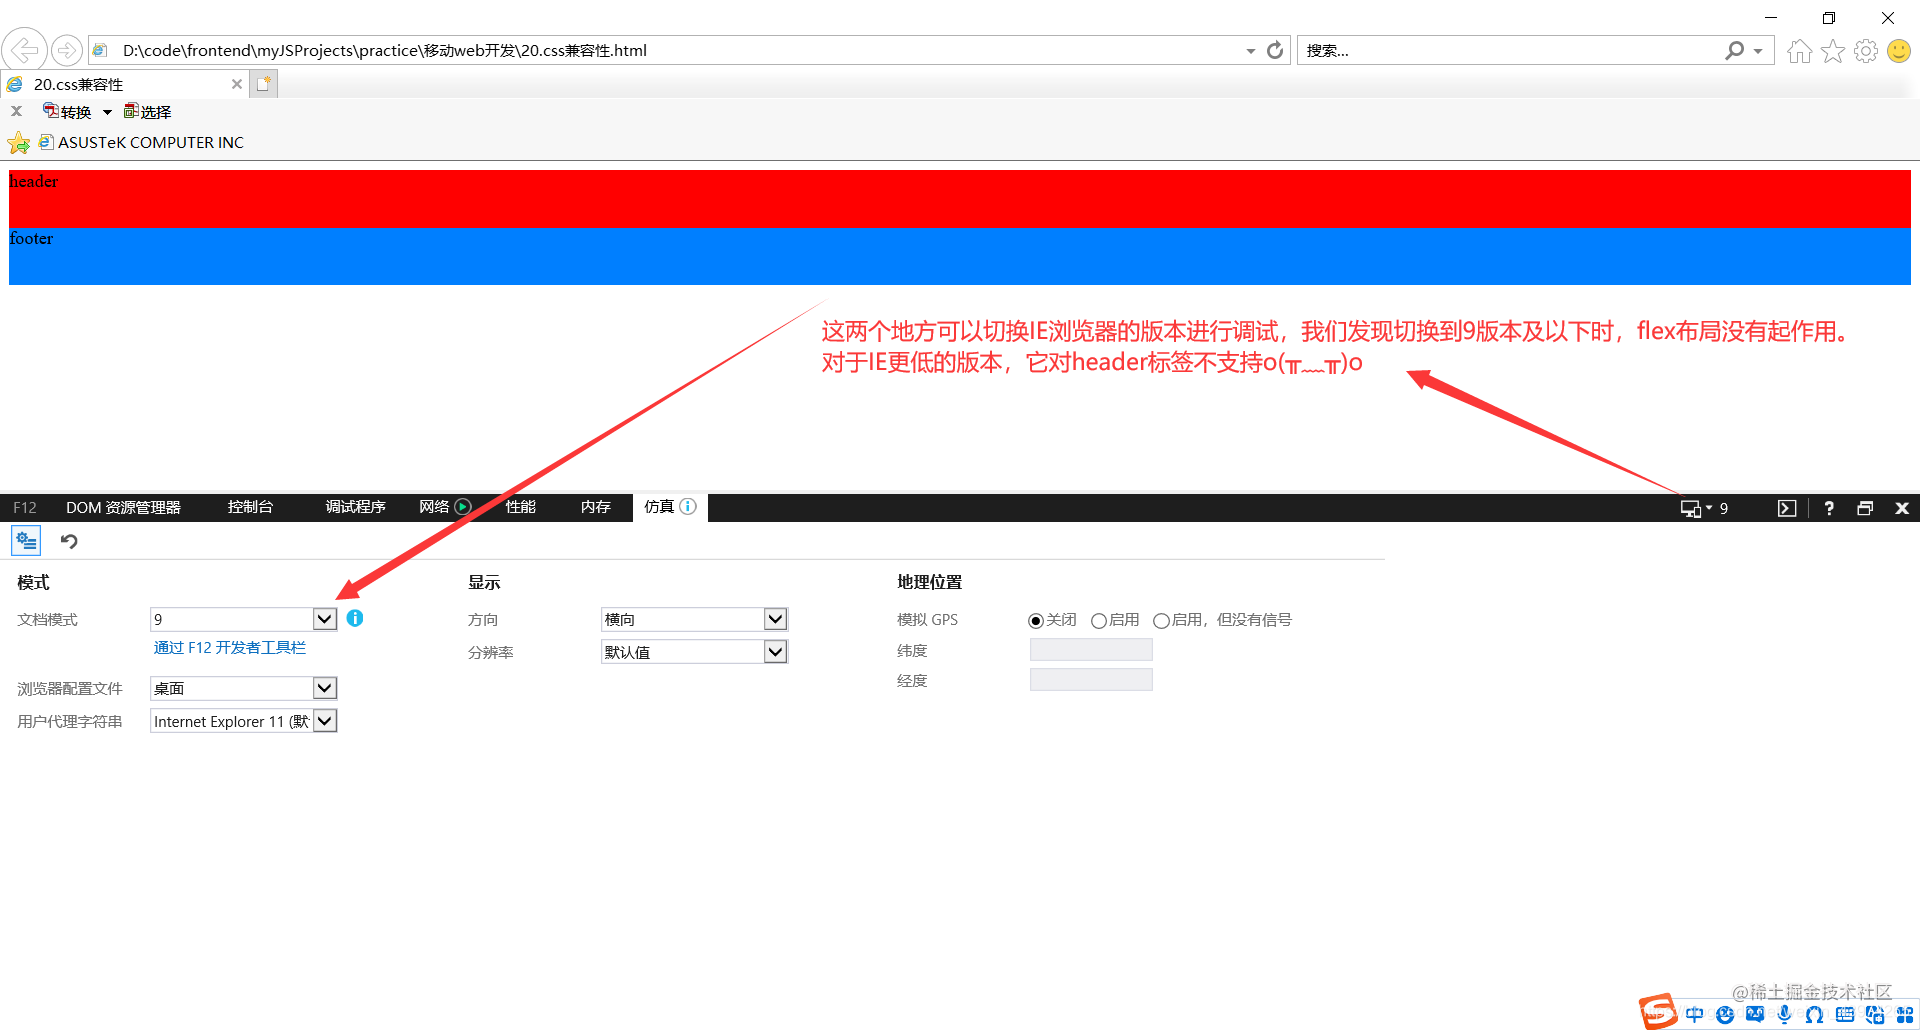This screenshot has width=1920, height=1030.
Task: Click the device emulation icon showing version 9
Action: [x=1692, y=508]
